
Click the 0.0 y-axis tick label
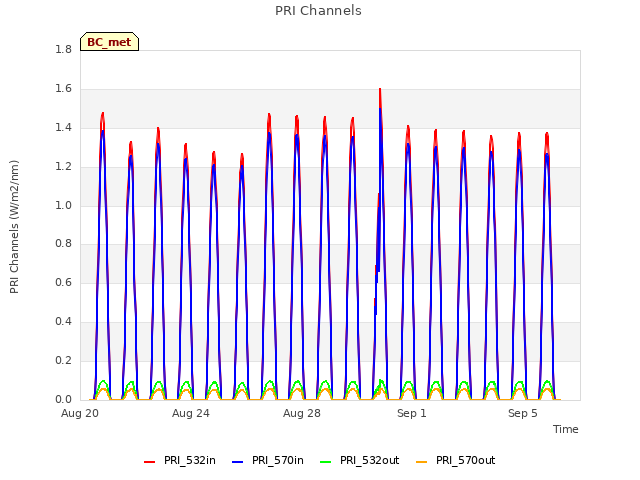click(x=63, y=400)
